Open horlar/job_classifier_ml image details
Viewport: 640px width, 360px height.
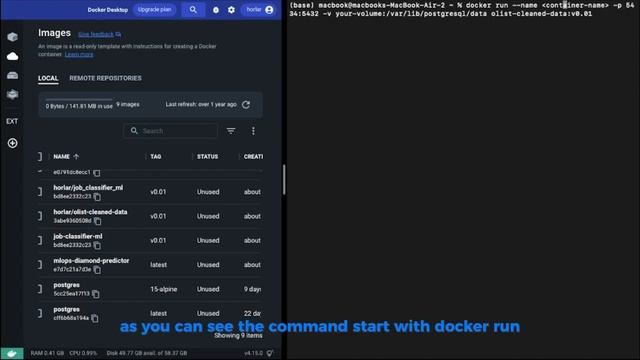coord(88,188)
